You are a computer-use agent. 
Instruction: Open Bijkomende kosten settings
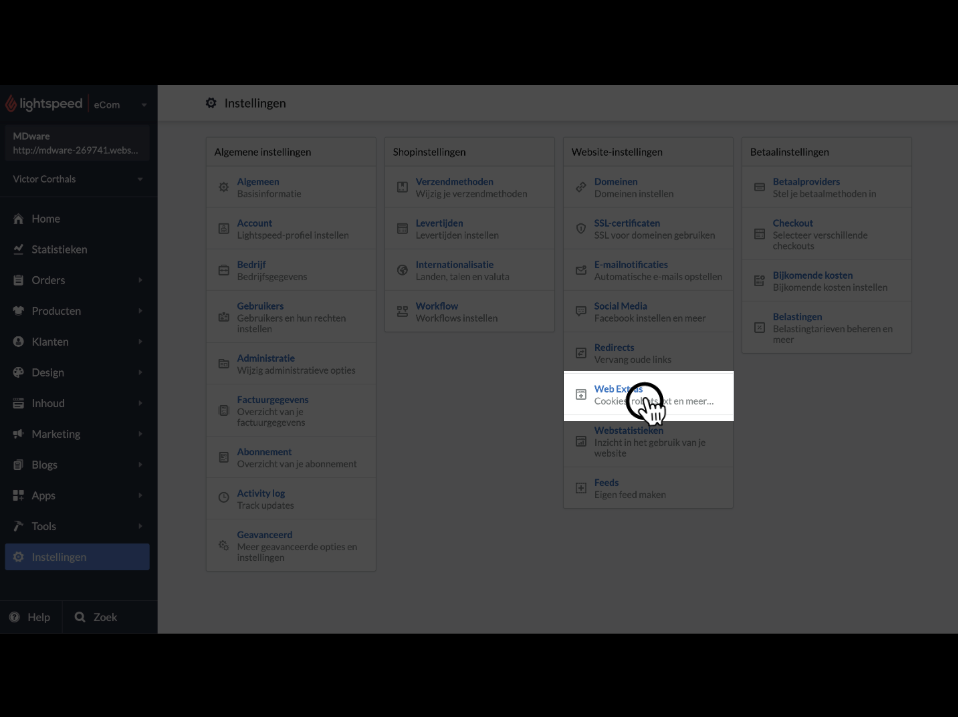pyautogui.click(x=813, y=275)
